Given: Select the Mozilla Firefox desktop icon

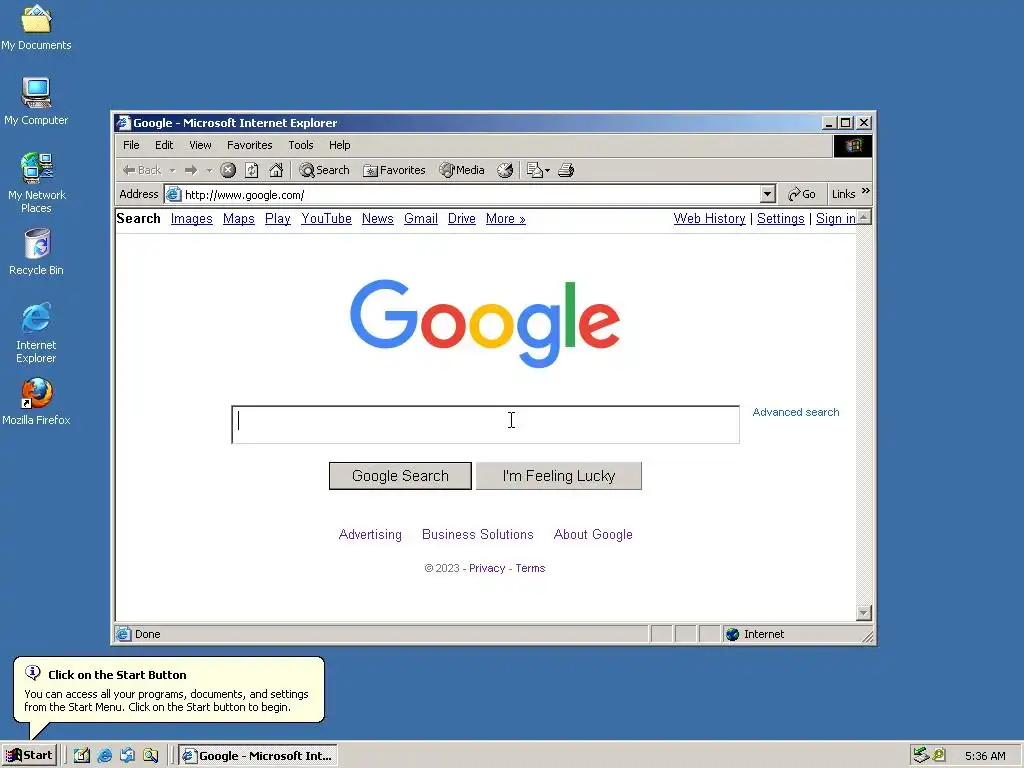Looking at the screenshot, I should (x=37, y=401).
